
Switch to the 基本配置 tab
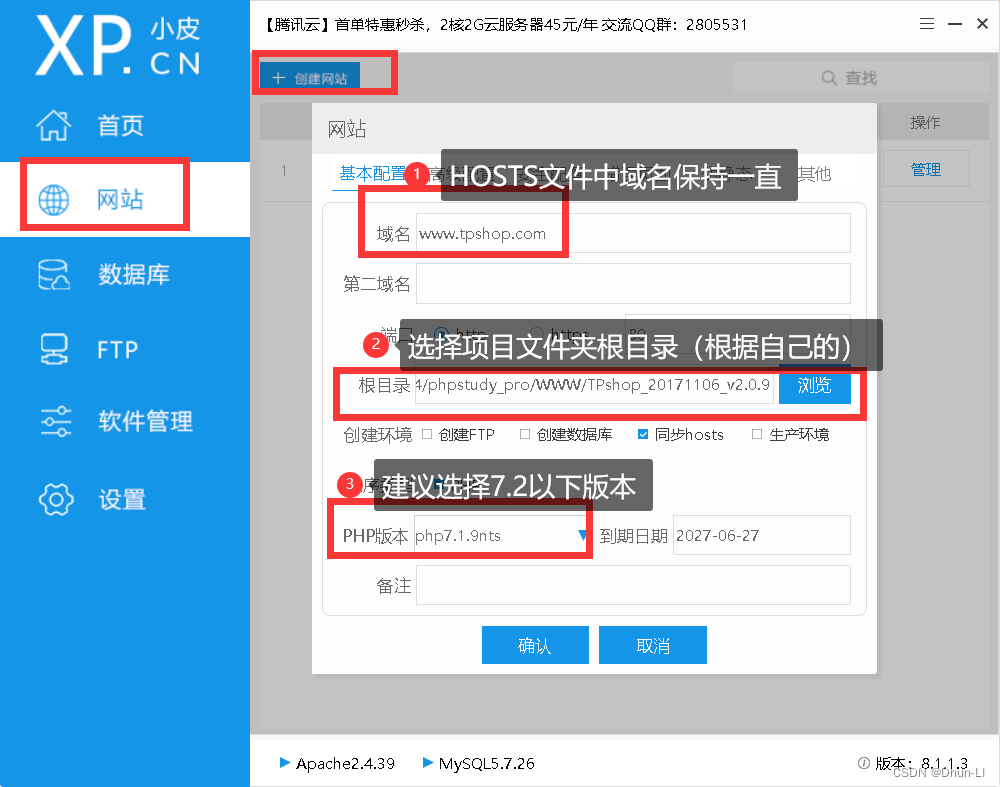(372, 173)
